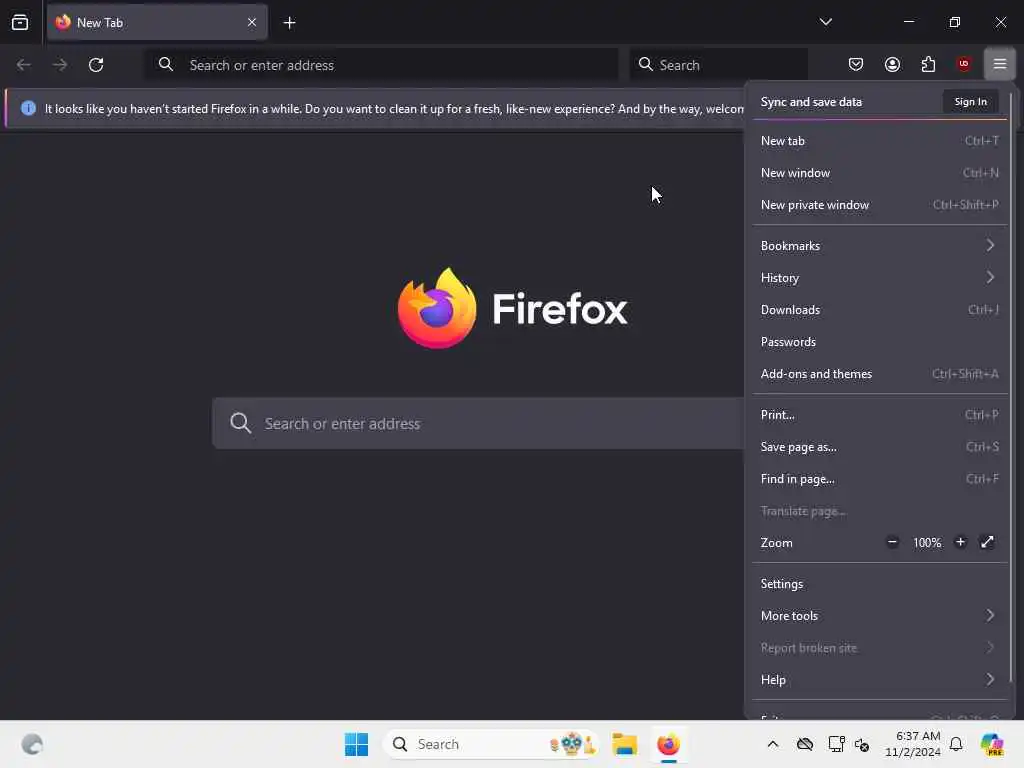Open the Save to Pocket icon

coord(856,64)
